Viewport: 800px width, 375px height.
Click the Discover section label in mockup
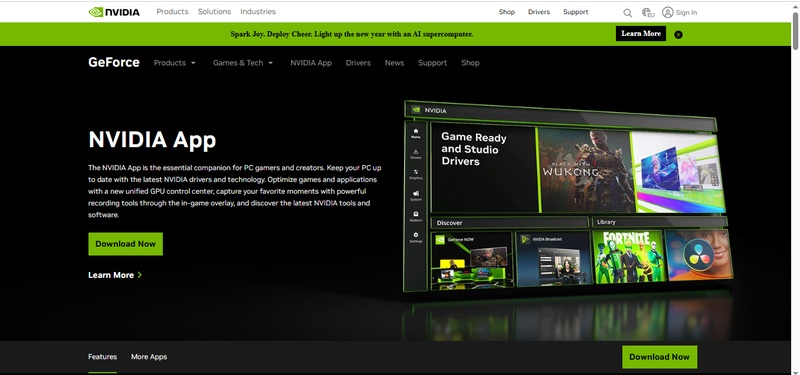point(449,223)
